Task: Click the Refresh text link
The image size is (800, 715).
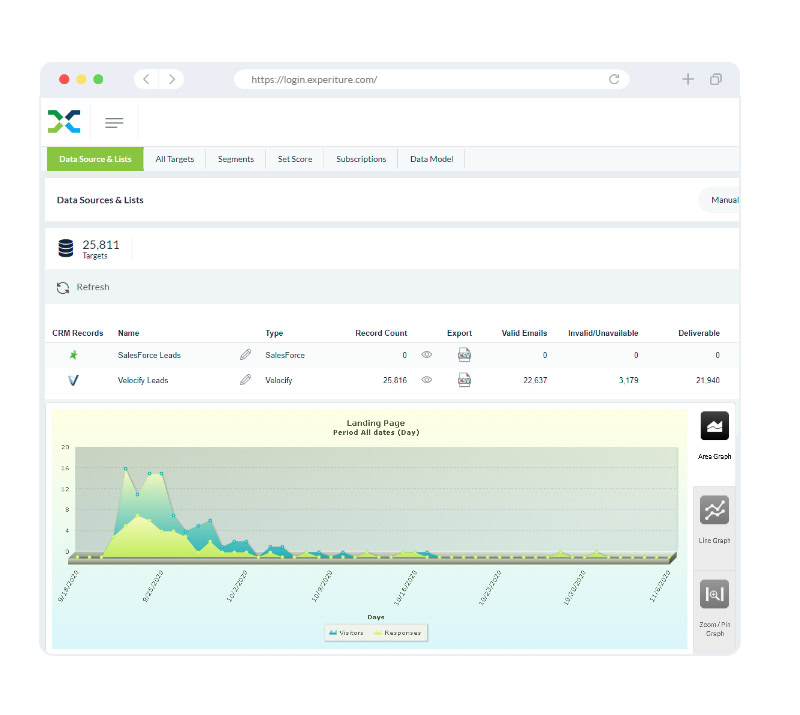Action: click(x=93, y=287)
